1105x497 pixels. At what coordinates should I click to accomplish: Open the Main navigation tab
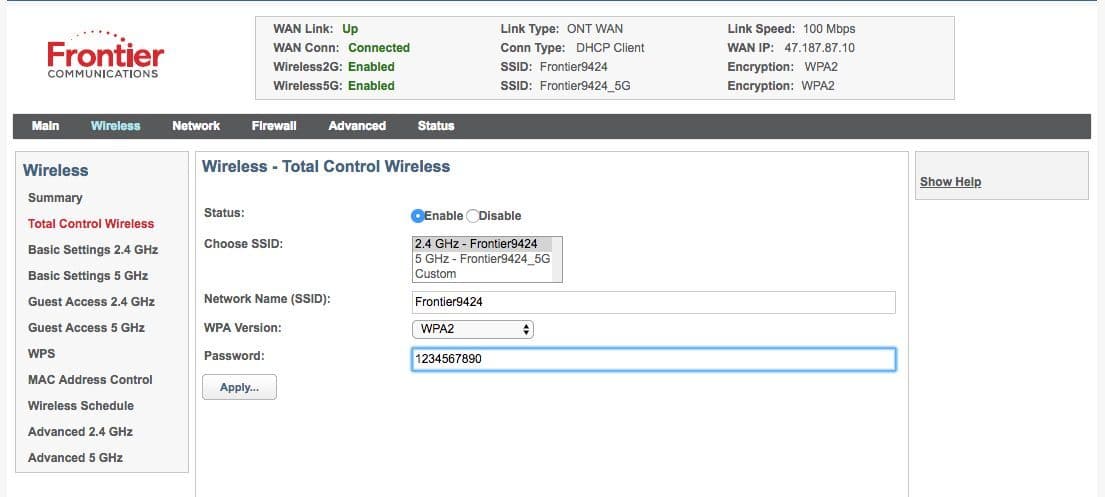tap(45, 126)
